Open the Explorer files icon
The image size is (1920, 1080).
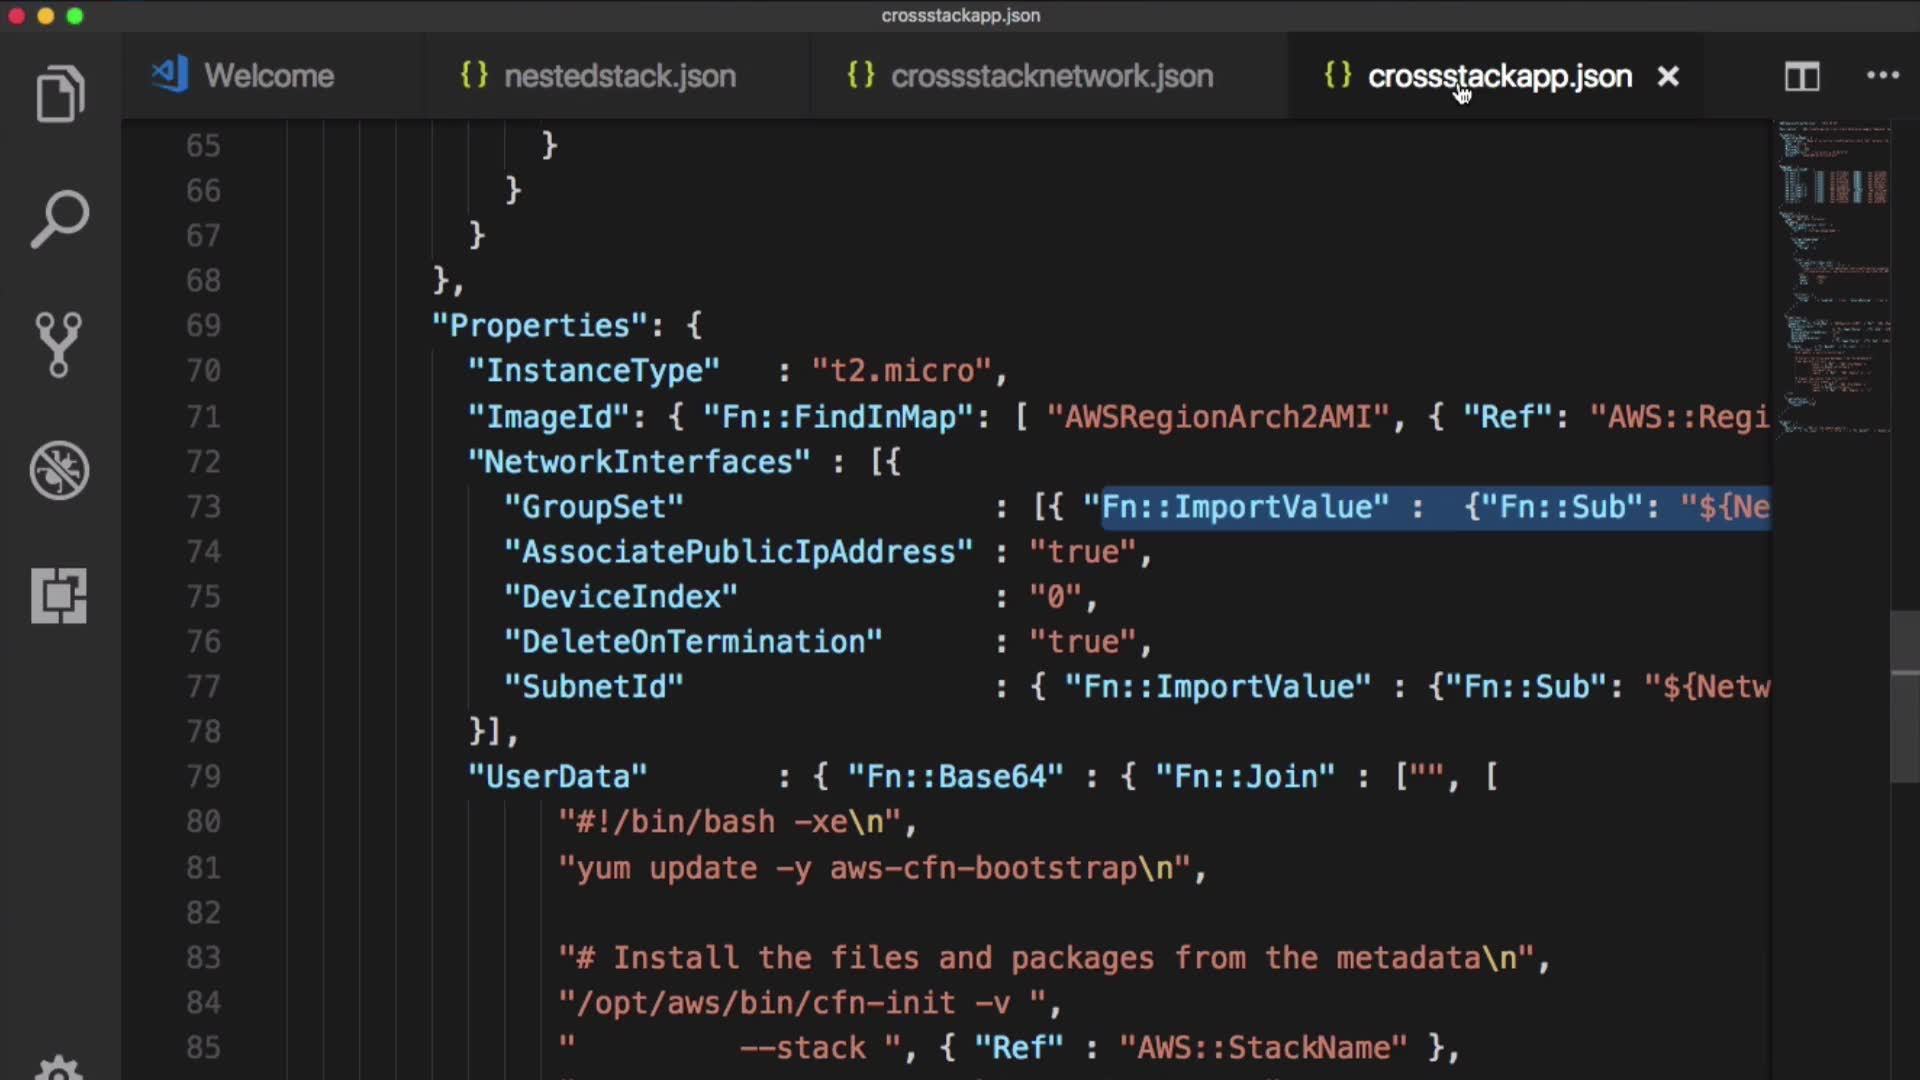click(60, 95)
